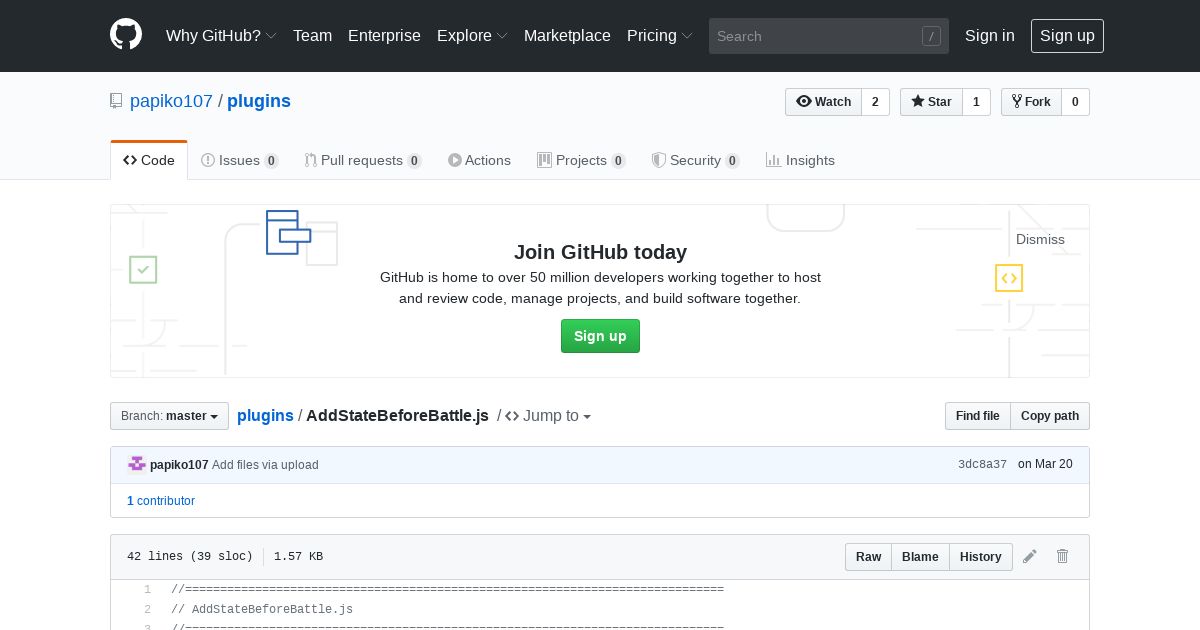Open the Security tab

695,160
